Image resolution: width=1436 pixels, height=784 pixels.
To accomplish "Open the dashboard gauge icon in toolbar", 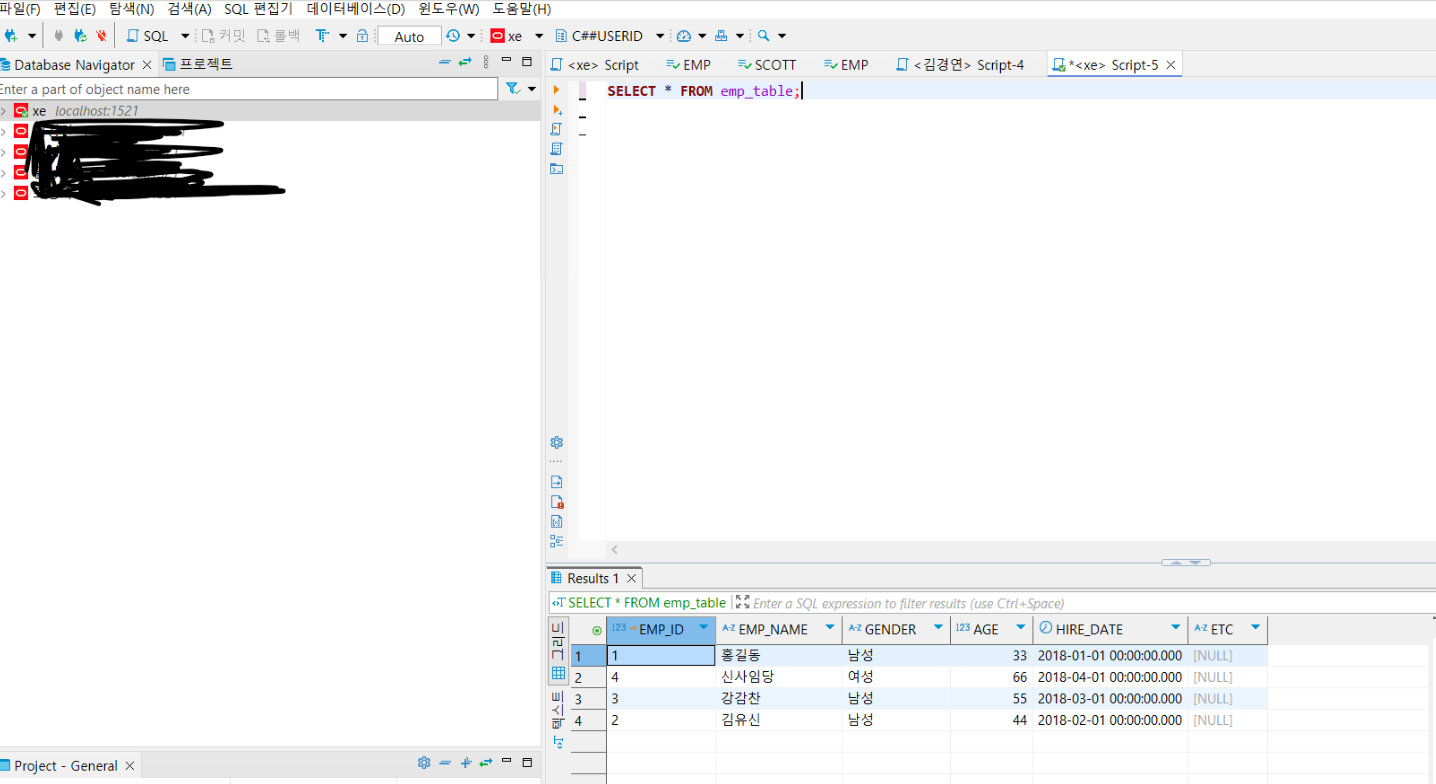I will point(684,36).
